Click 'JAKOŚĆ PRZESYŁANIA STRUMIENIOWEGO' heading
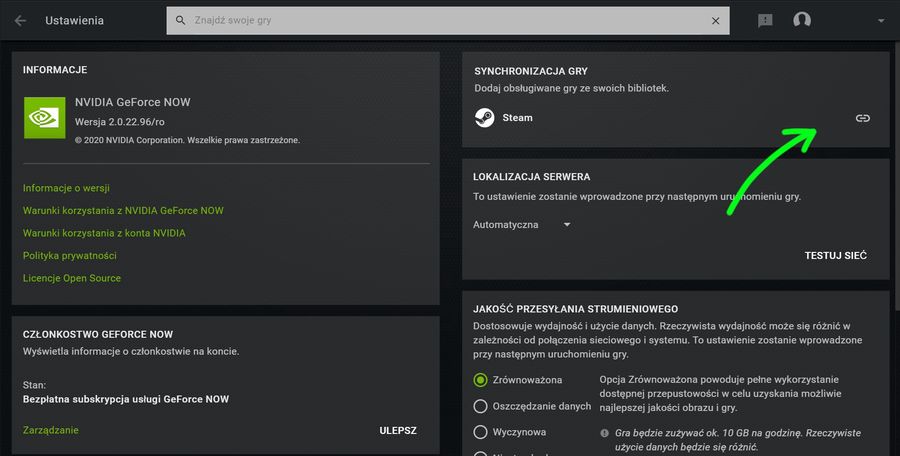Screen dimensions: 900x456 click(x=576, y=309)
